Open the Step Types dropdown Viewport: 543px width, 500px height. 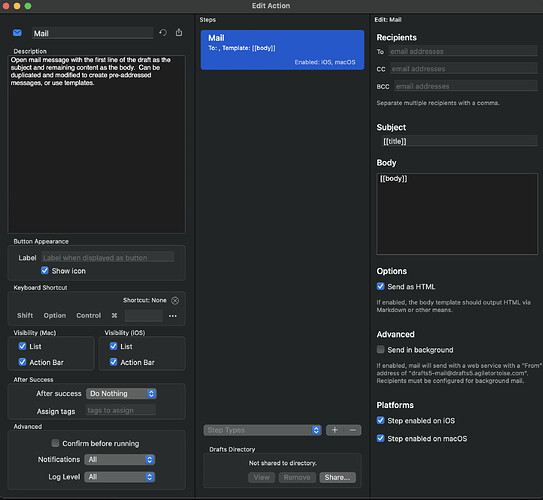262,430
